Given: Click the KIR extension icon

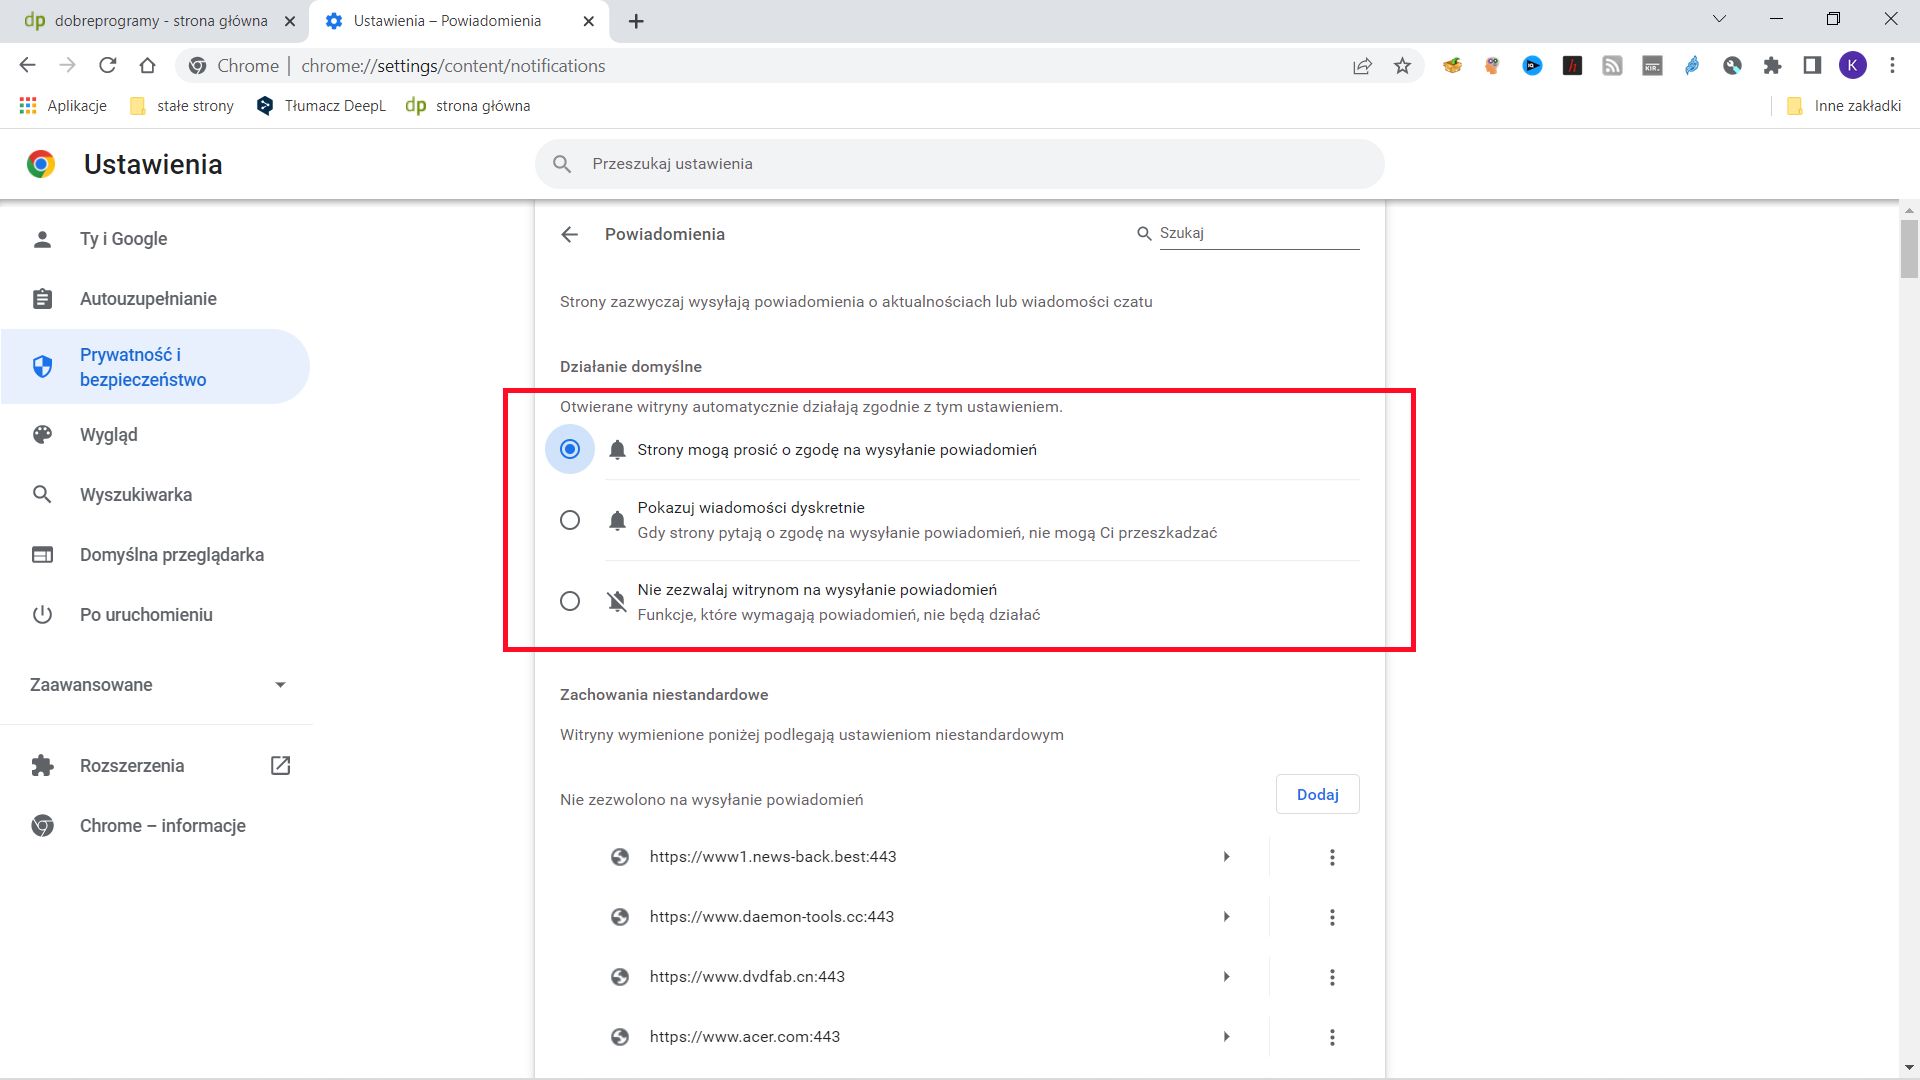Looking at the screenshot, I should coord(1651,65).
